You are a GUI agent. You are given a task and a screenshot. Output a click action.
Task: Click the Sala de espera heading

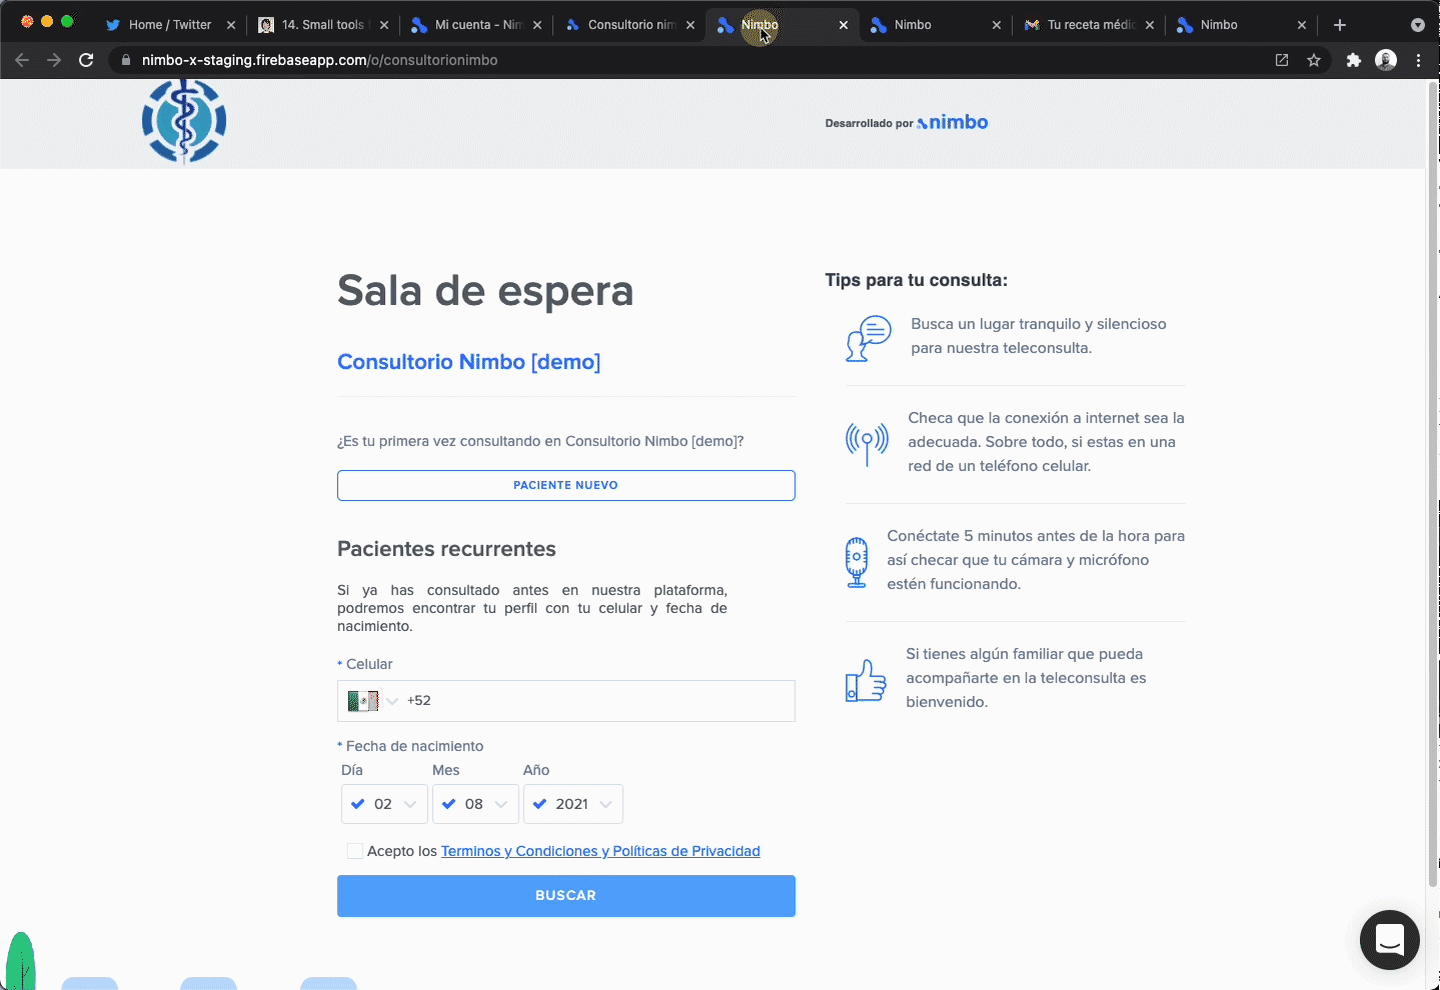pos(485,291)
